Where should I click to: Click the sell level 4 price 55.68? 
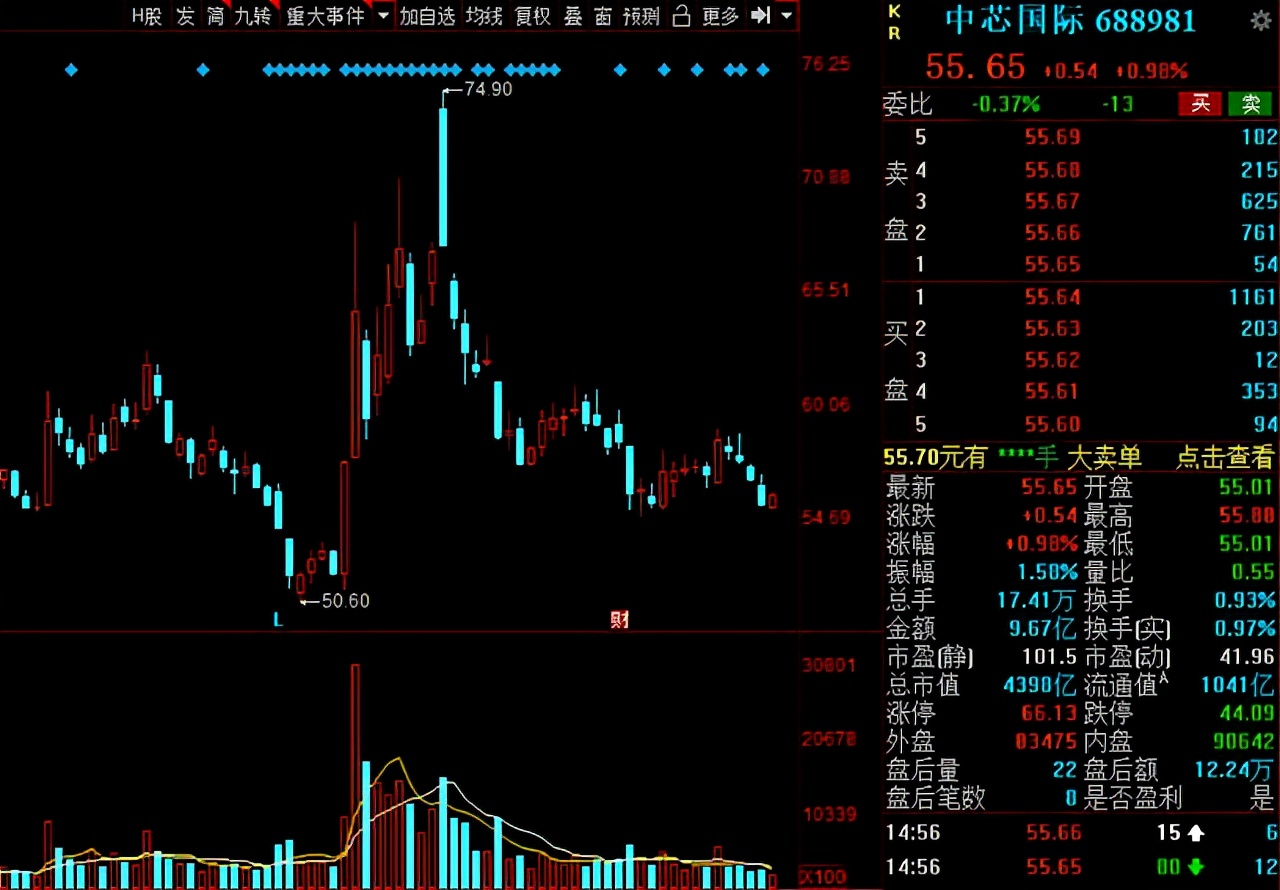[x=1053, y=169]
